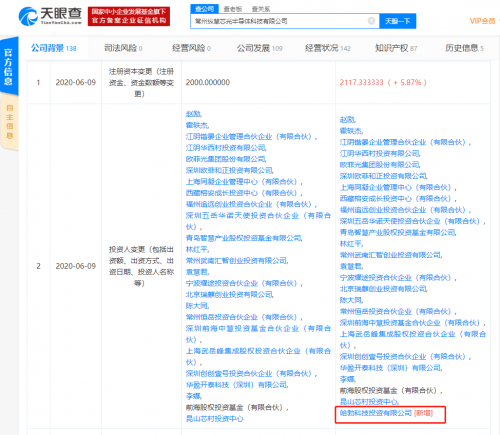This screenshot has height=435, width=500.
Task: Open 袁慧君 in the pre-change investor list
Action: (x=197, y=272)
